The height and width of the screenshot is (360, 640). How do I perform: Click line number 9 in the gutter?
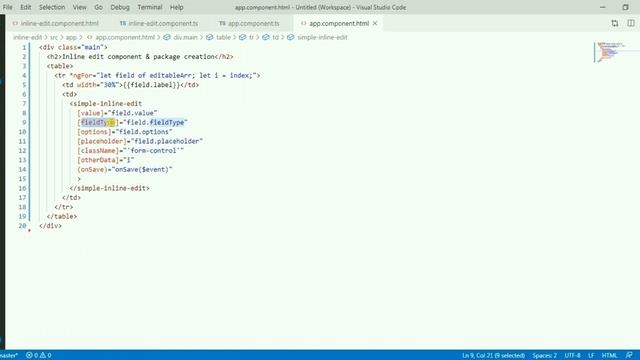(24, 122)
